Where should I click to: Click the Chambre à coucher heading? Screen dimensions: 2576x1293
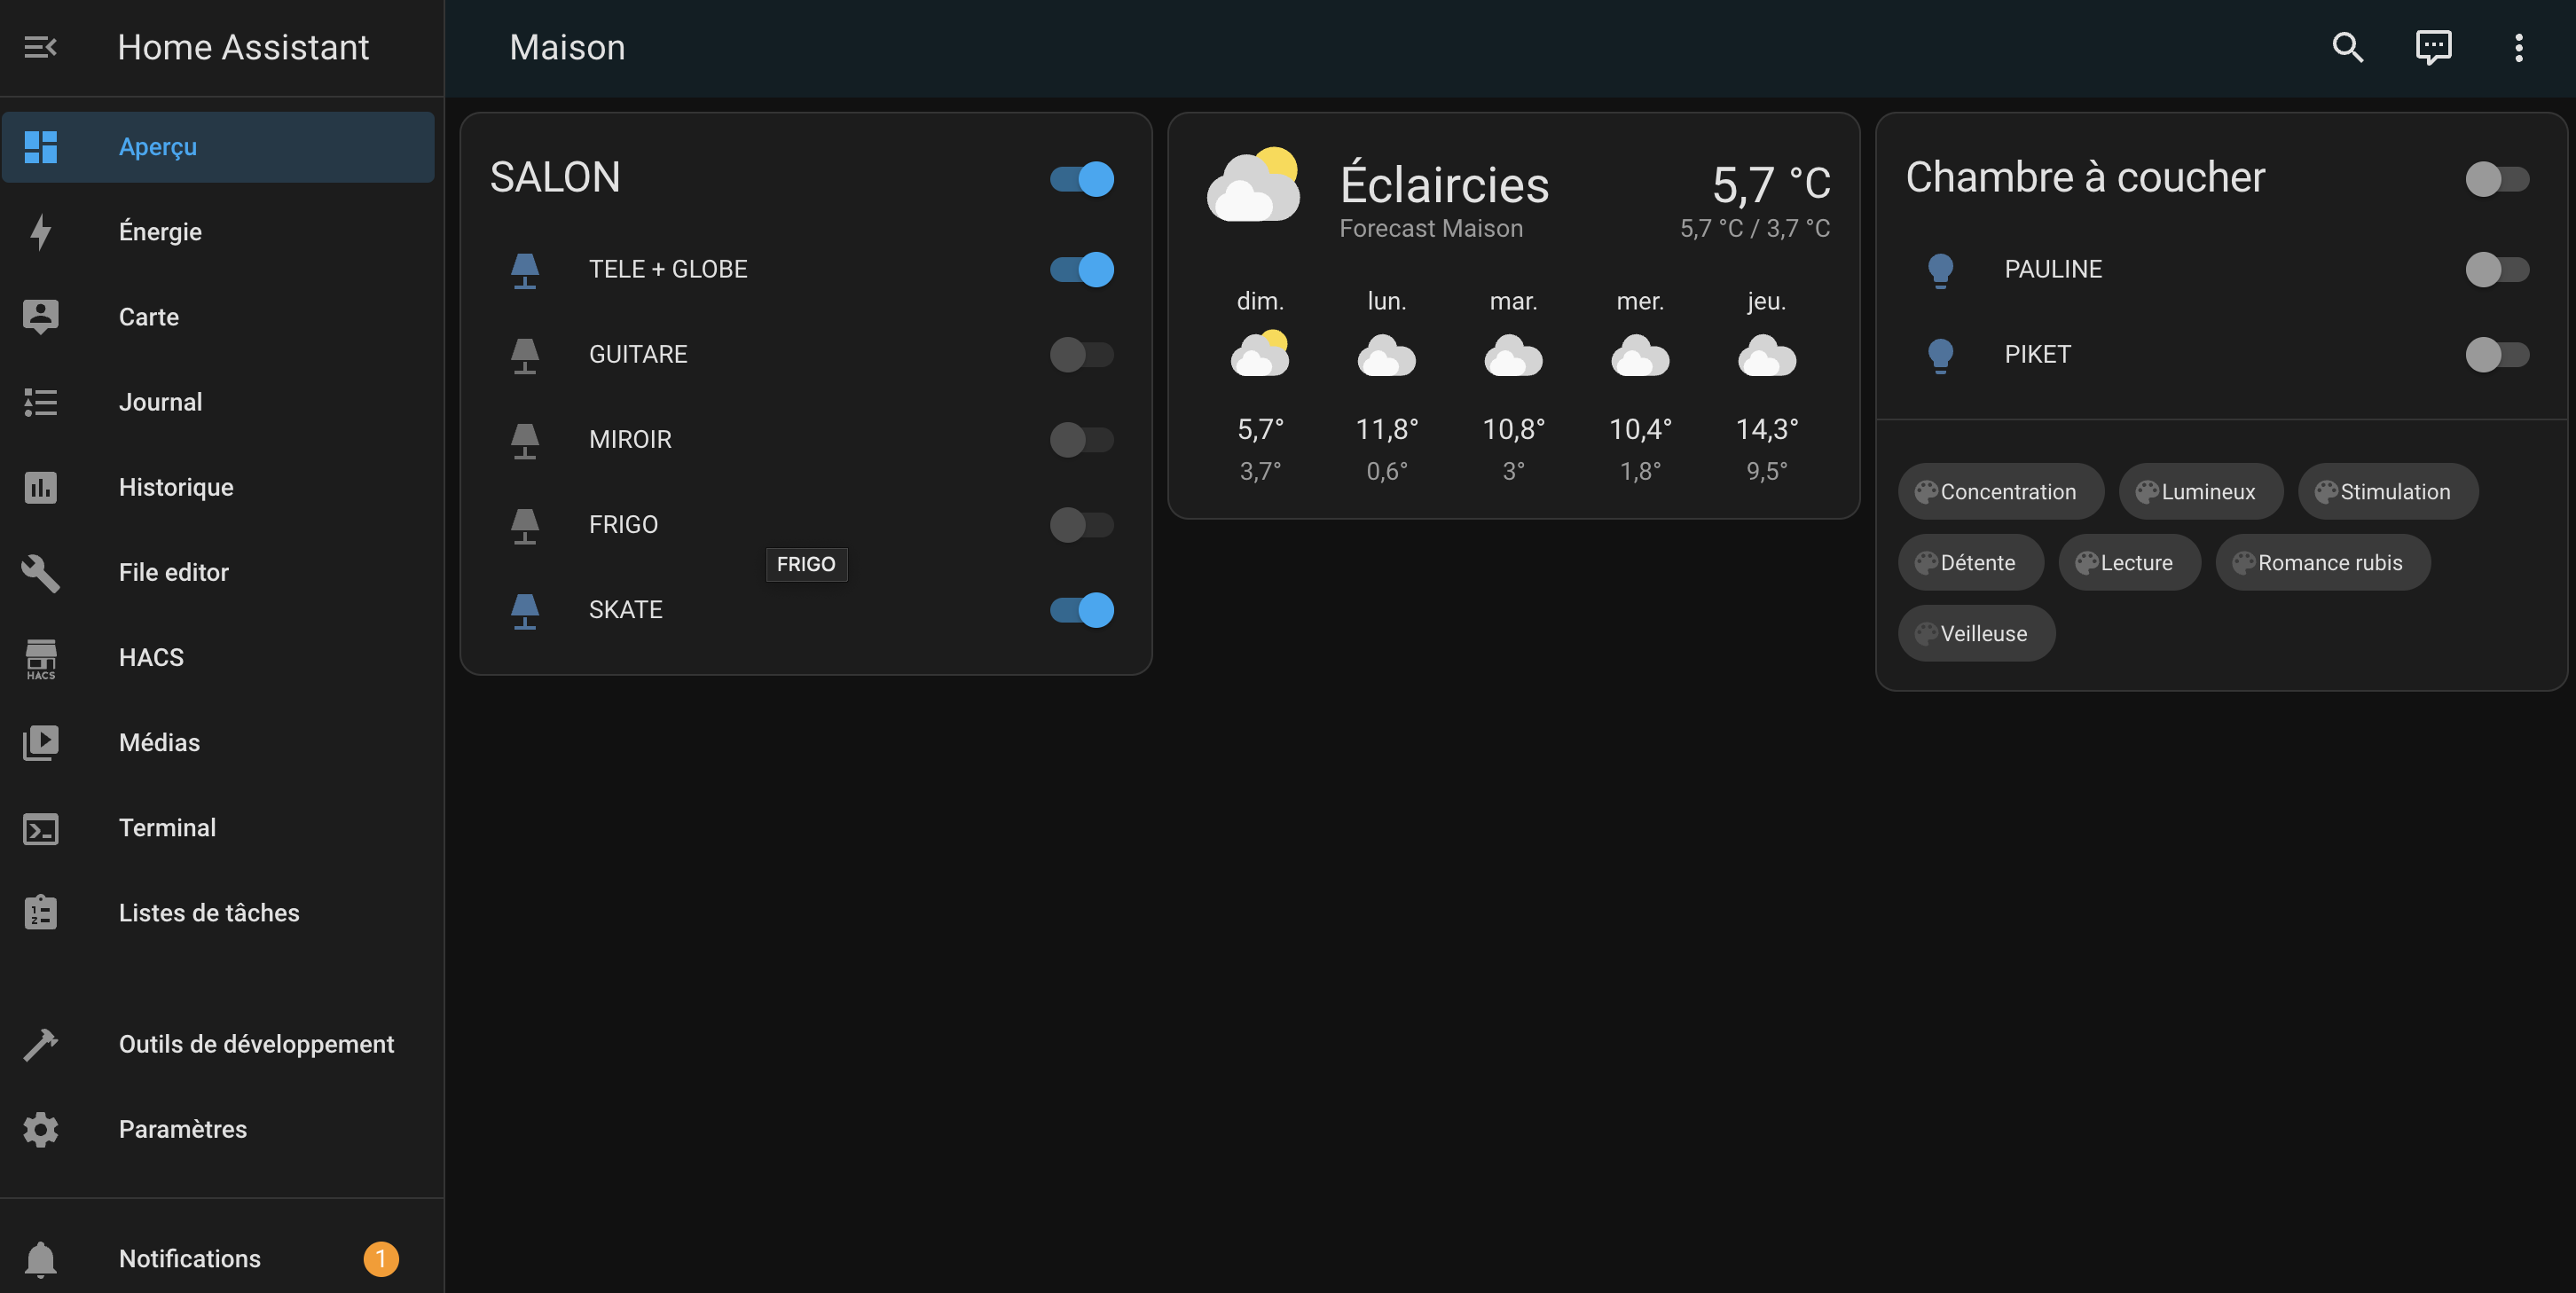point(2085,178)
